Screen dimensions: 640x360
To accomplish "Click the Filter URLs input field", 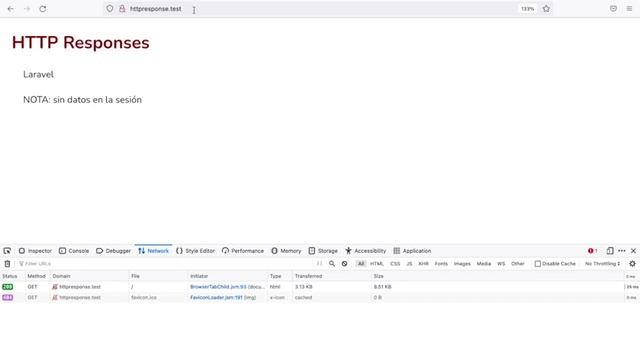I will [x=165, y=264].
